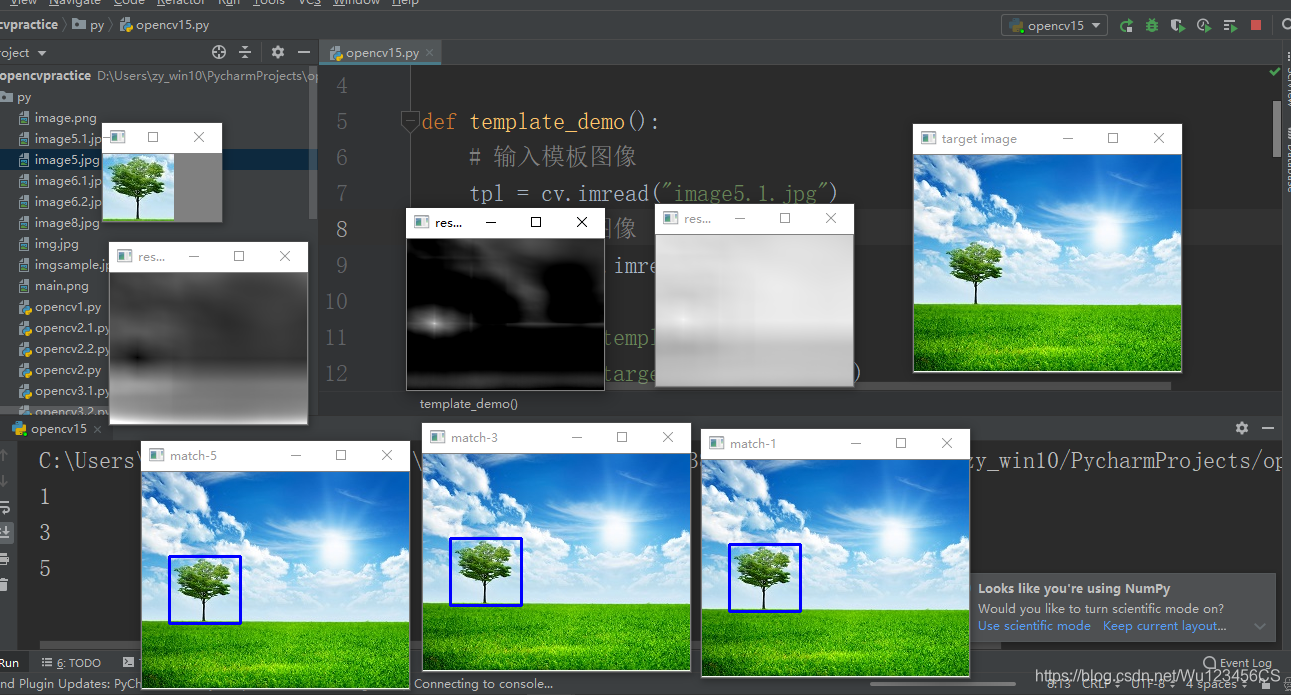Rerun opencv15 with the green rerun icon
Image resolution: width=1291 pixels, height=695 pixels.
(1127, 26)
